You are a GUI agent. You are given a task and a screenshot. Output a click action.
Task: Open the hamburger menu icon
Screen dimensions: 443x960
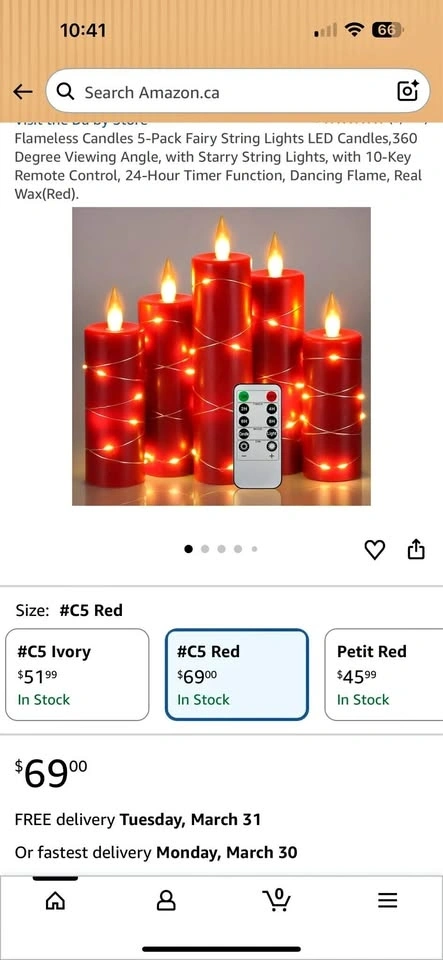[x=387, y=900]
